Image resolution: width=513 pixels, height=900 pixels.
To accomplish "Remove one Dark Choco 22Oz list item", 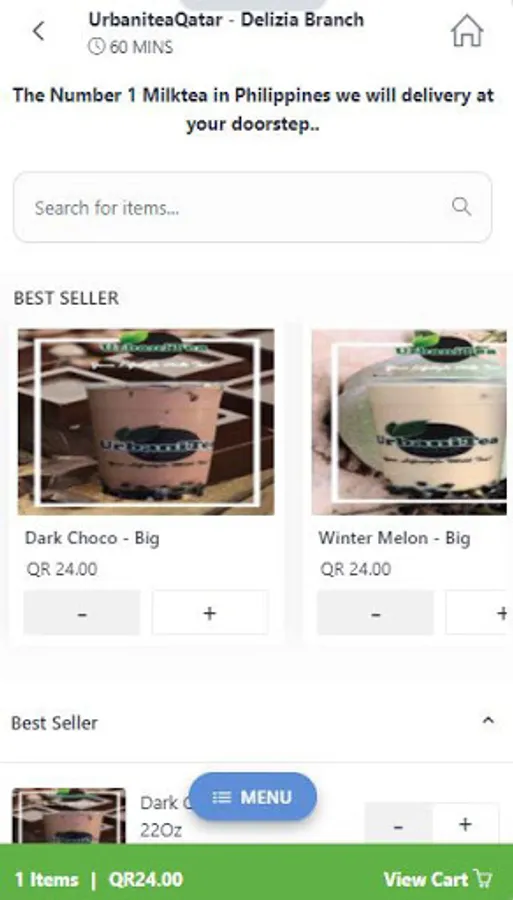I will pyautogui.click(x=398, y=825).
